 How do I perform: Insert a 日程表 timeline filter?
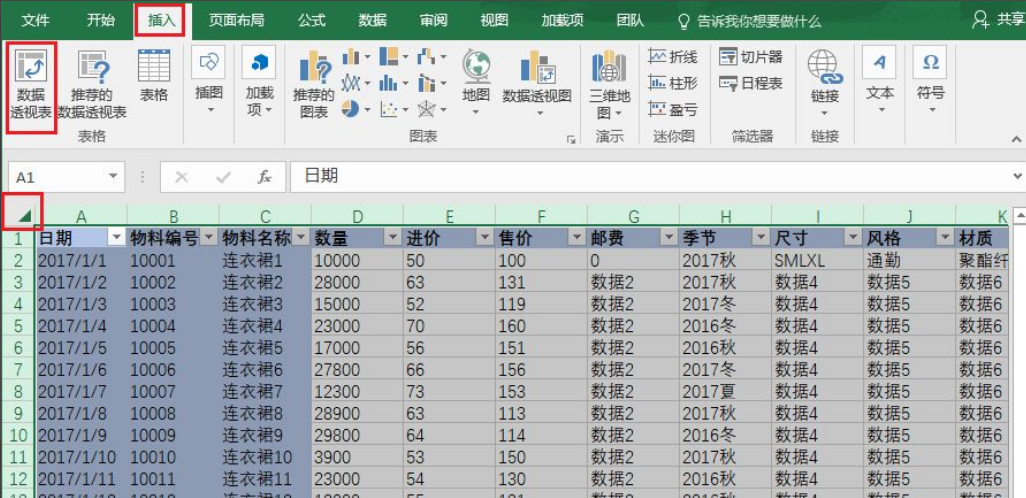(751, 84)
